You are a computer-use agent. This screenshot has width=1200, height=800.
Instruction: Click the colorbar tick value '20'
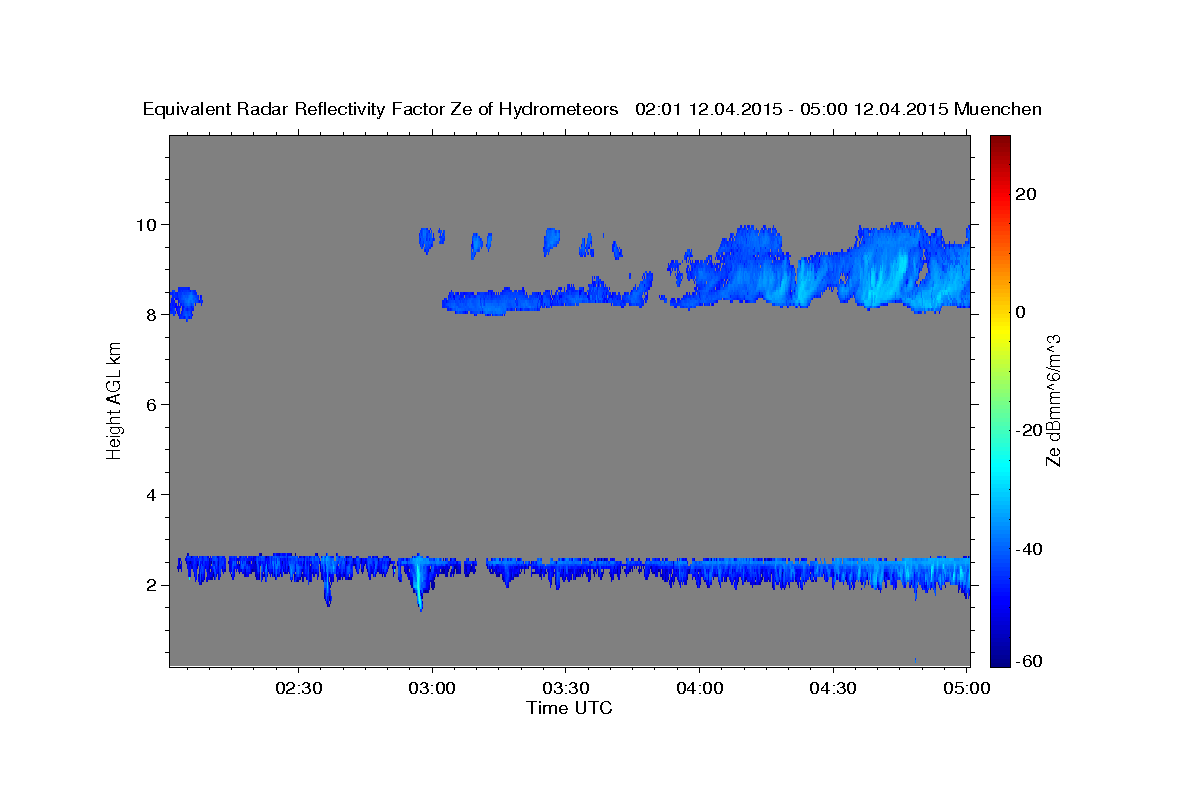tap(1025, 193)
